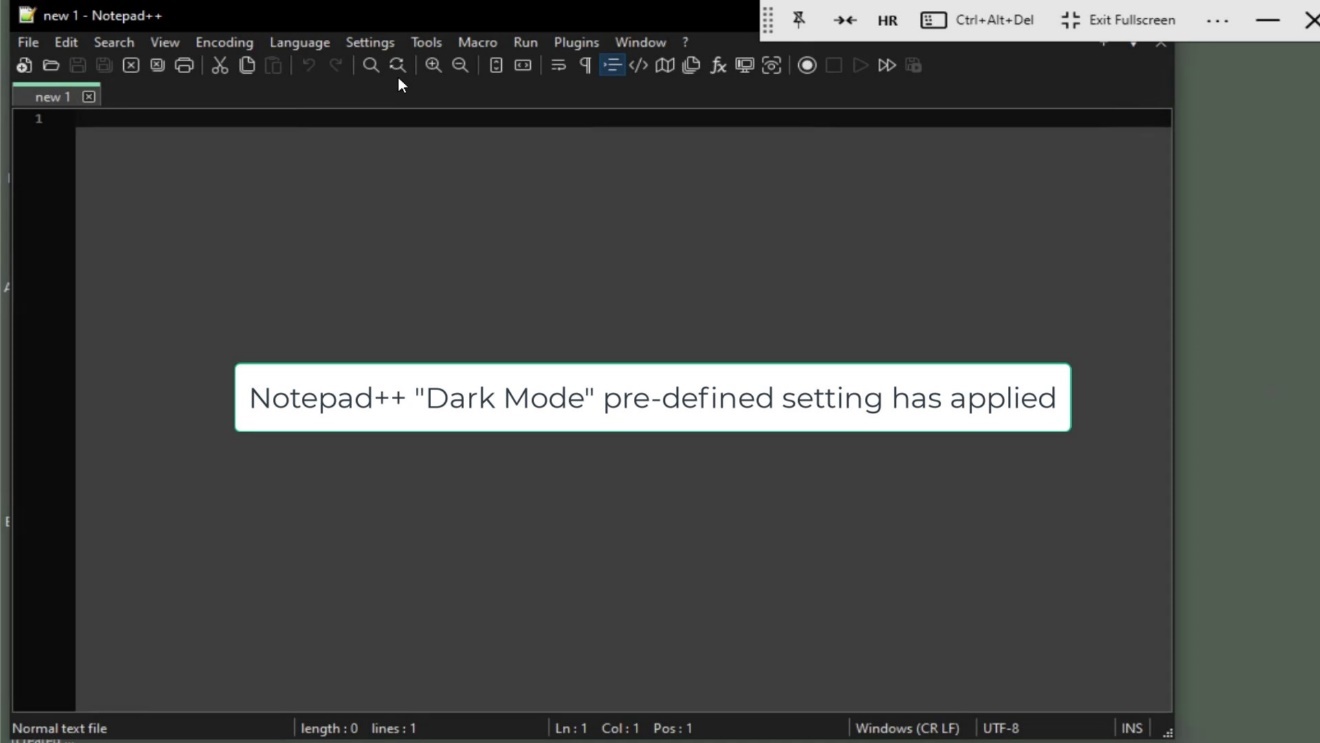This screenshot has height=743, width=1320.
Task: Cut text using the scissors icon
Action: [219, 65]
